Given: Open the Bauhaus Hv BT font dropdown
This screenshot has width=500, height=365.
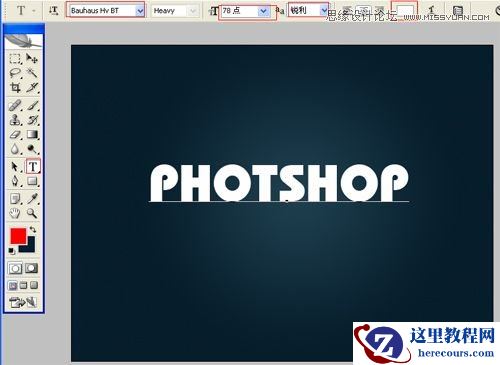Looking at the screenshot, I should click(x=140, y=11).
